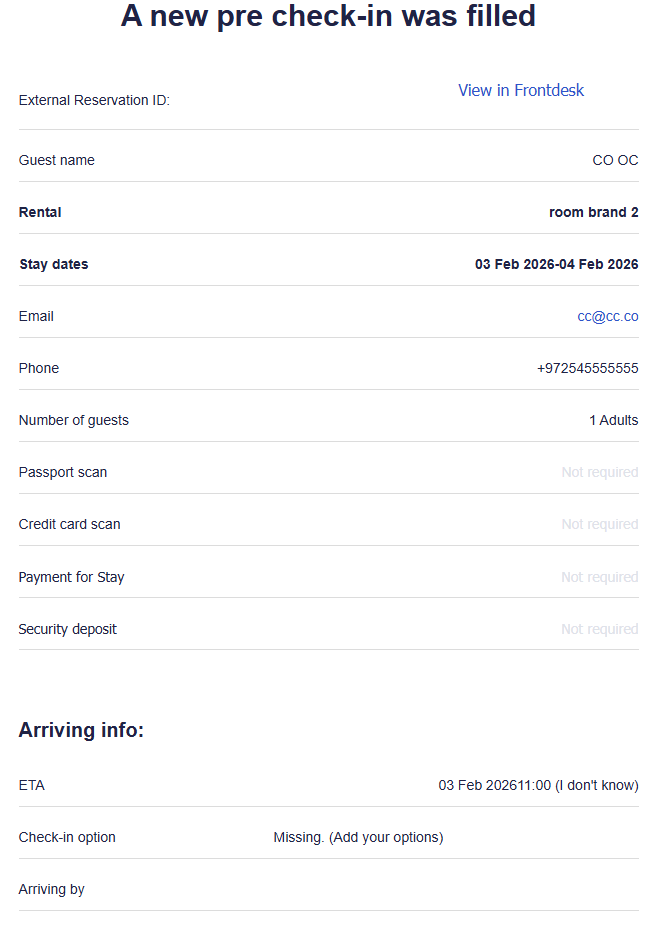
Task: Click the 1 Adults guest count
Action: point(613,420)
